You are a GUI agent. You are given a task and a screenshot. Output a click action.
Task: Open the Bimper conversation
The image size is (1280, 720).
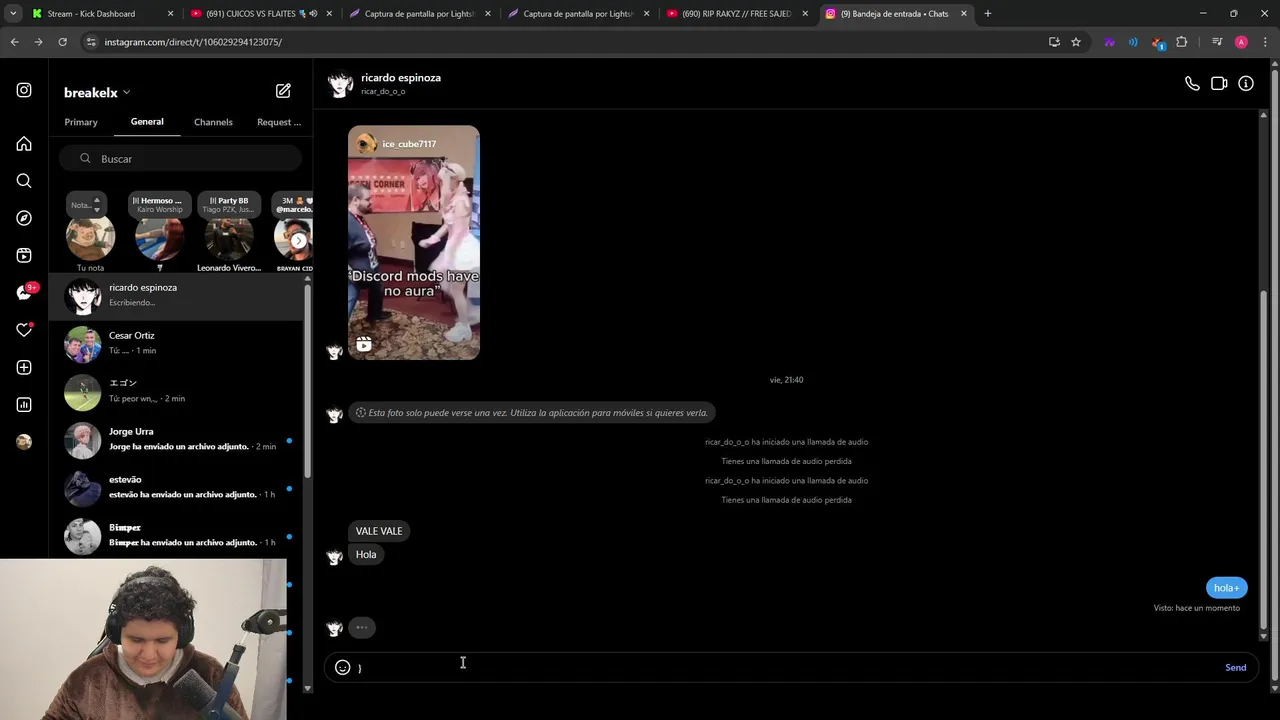pos(177,536)
